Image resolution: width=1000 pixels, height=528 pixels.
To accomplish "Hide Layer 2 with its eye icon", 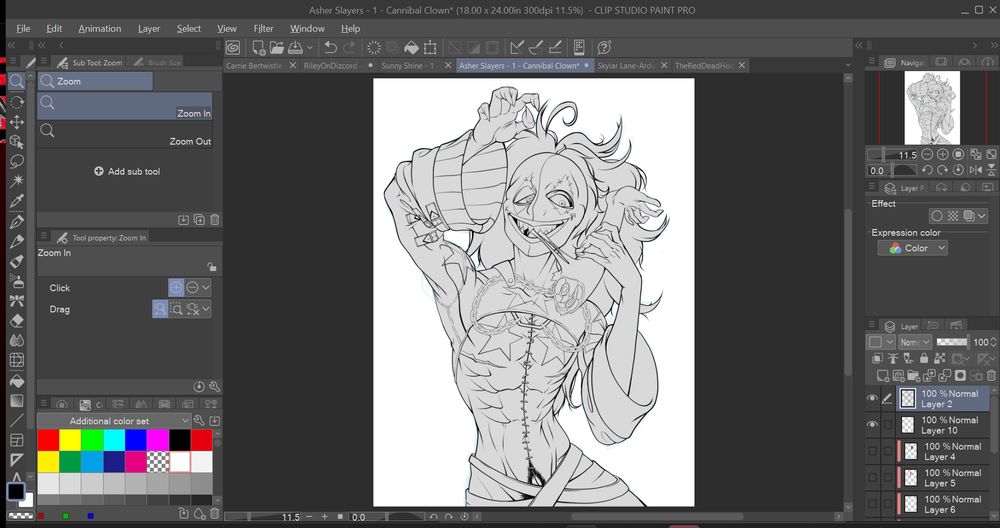I will (872, 398).
